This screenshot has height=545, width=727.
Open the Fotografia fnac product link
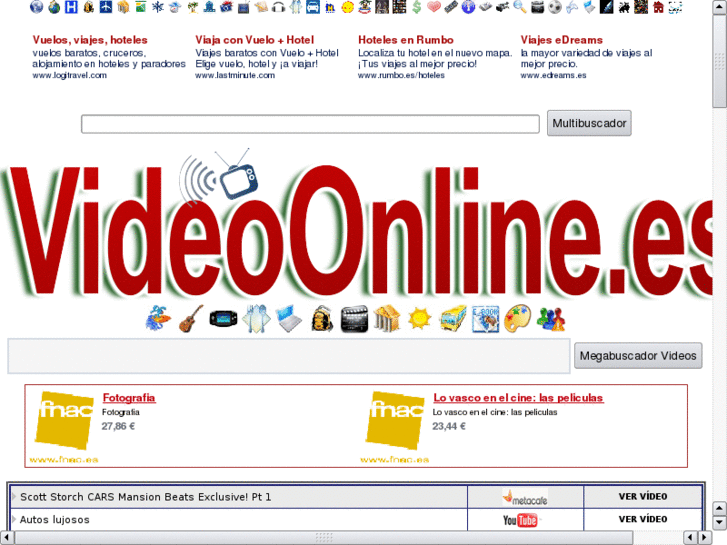point(129,398)
